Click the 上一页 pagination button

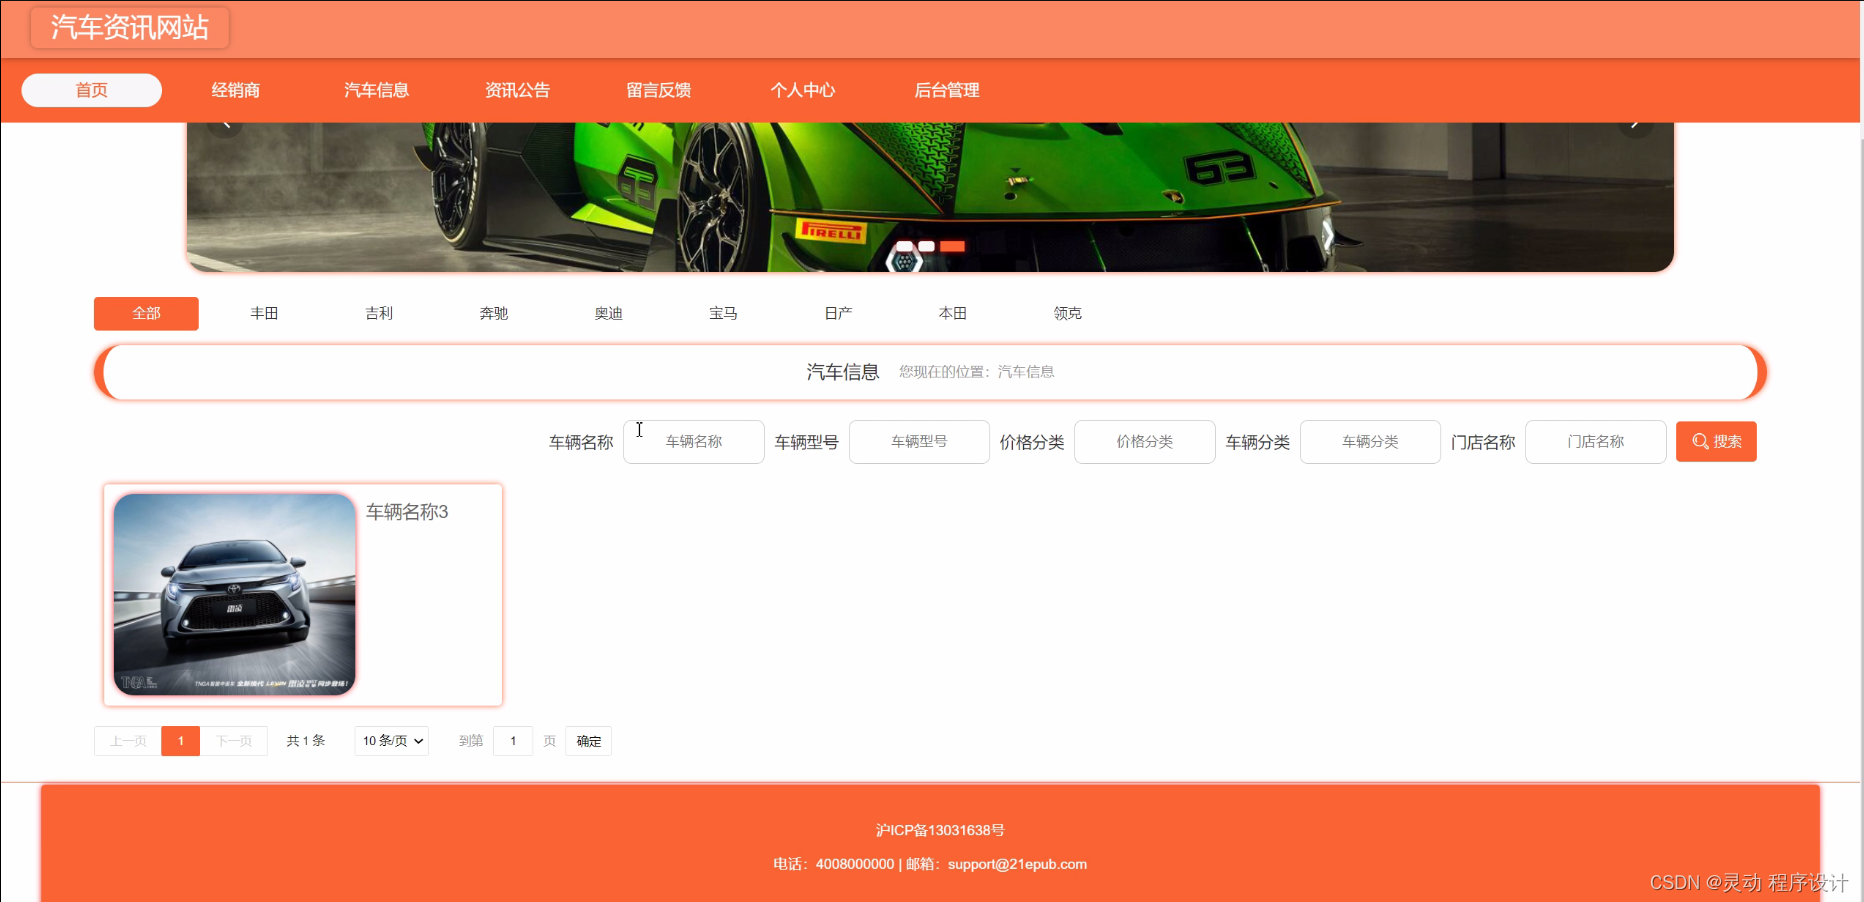coord(128,741)
